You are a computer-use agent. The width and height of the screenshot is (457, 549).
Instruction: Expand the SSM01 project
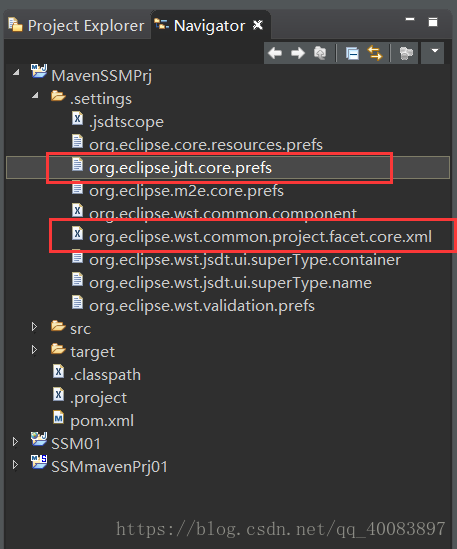pos(15,442)
